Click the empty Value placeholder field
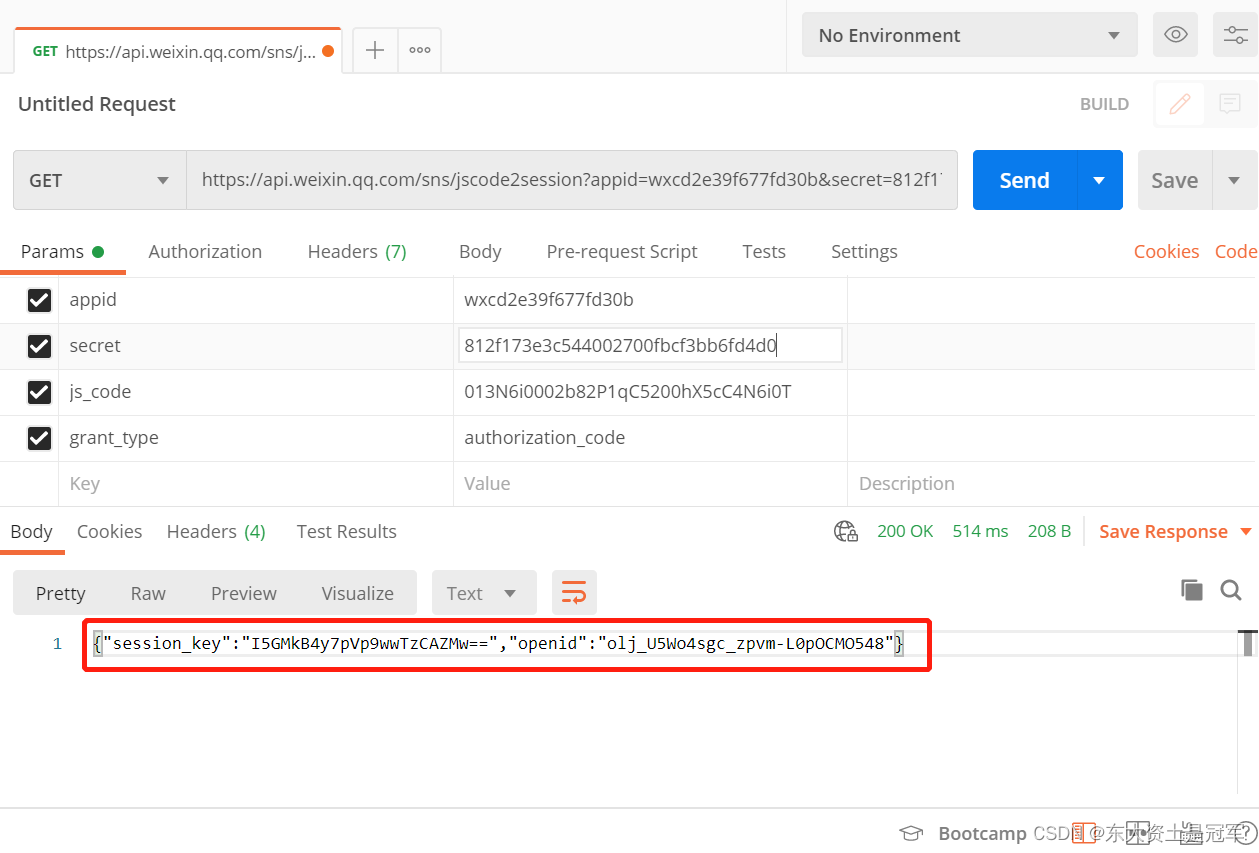 [650, 484]
